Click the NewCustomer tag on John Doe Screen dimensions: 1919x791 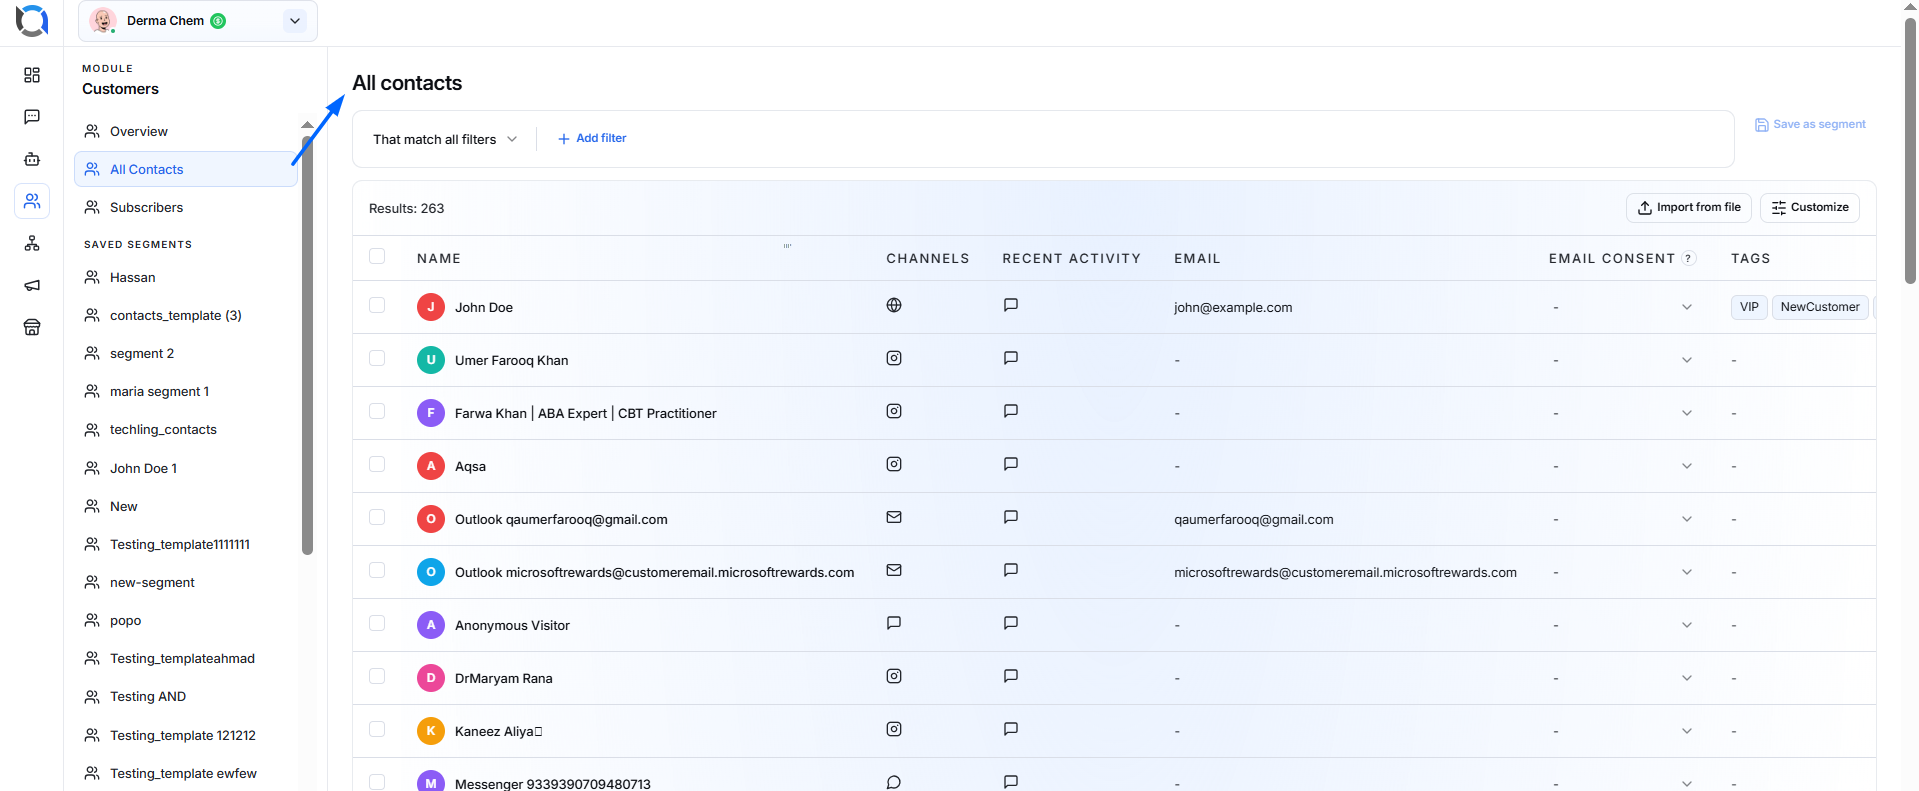tap(1820, 307)
